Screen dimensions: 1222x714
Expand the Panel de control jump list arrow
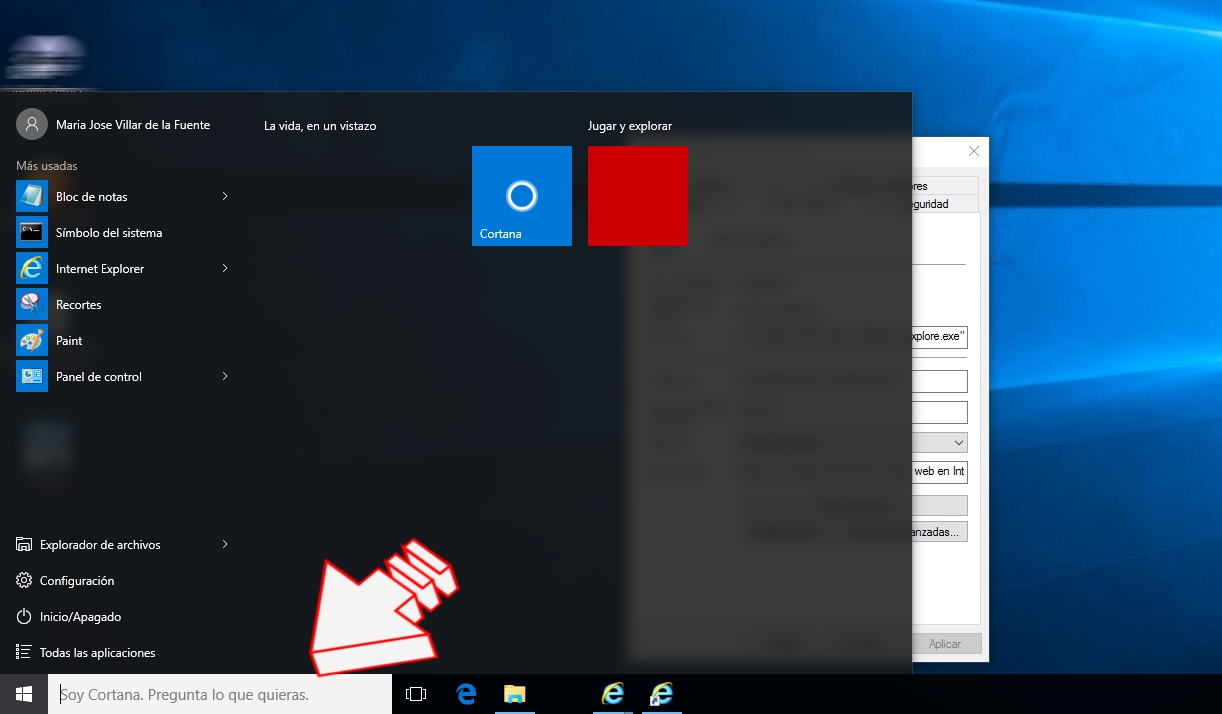(x=225, y=377)
